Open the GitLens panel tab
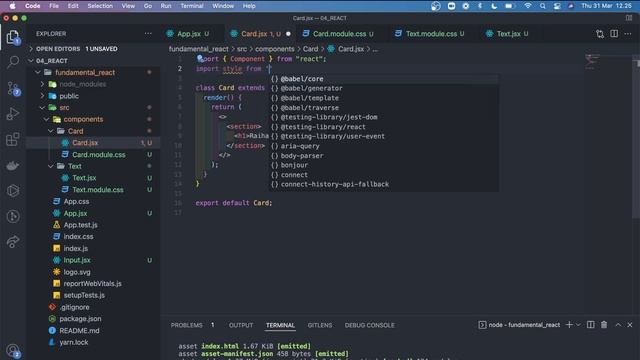This screenshot has width=640, height=360. (320, 325)
